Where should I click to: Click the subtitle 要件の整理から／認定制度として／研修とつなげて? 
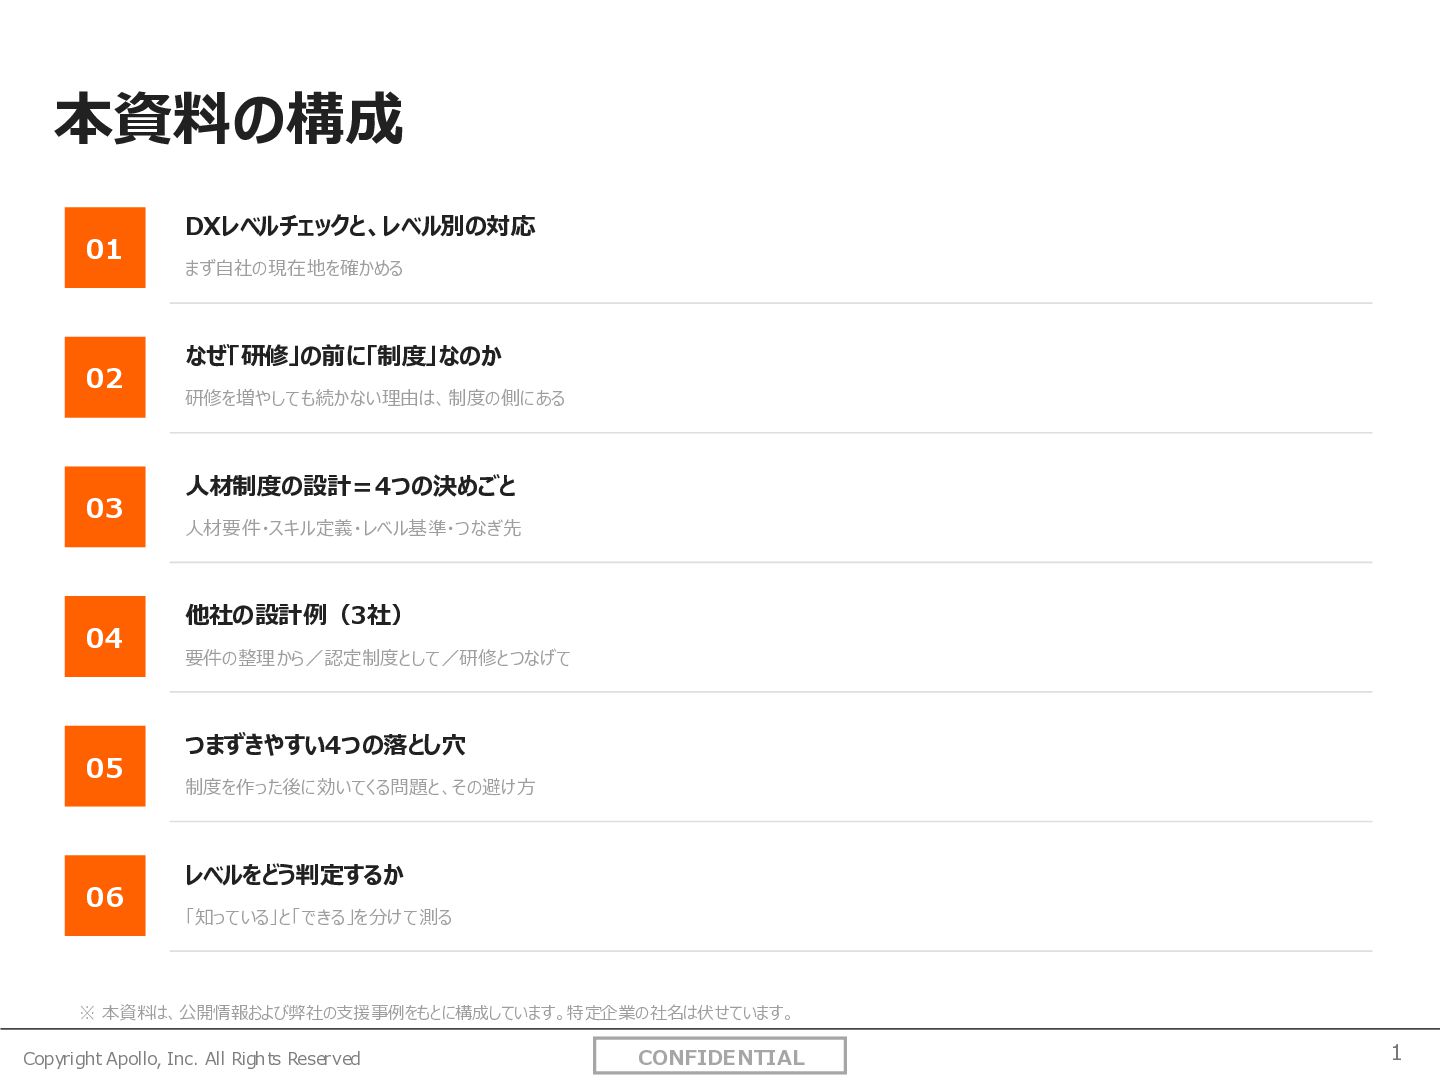378,658
